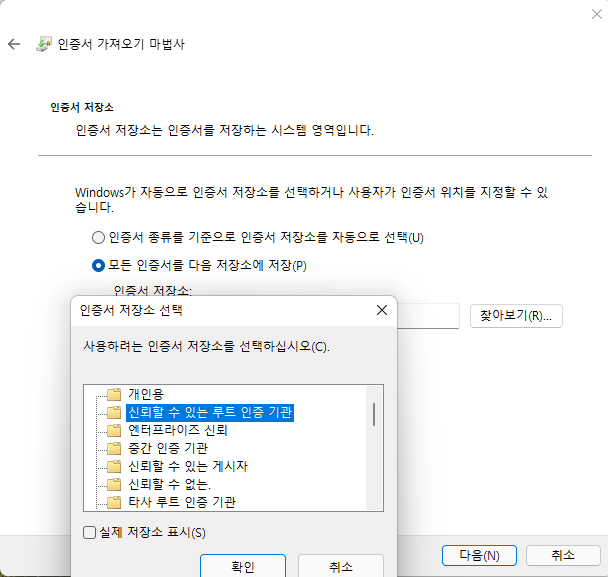Go back with the wizard back arrow

click(x=14, y=44)
